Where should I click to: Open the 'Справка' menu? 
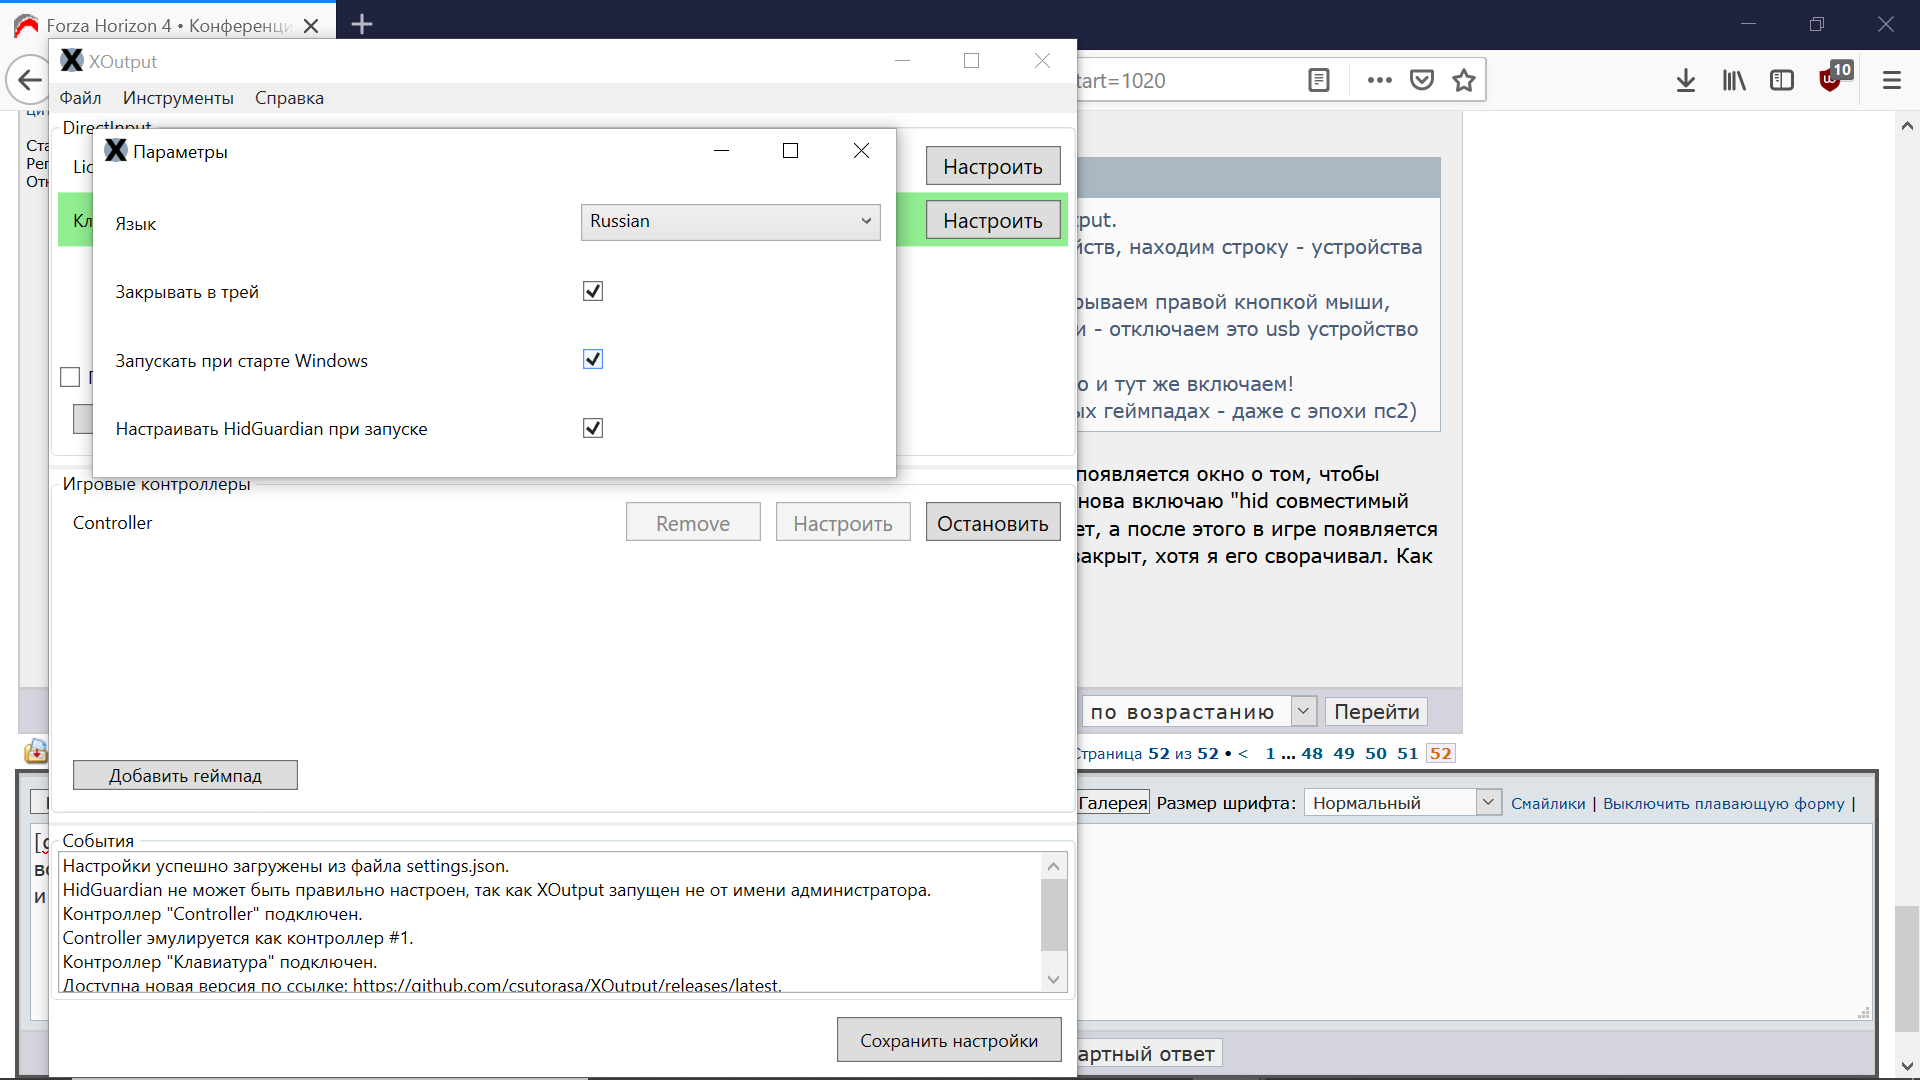(x=289, y=98)
